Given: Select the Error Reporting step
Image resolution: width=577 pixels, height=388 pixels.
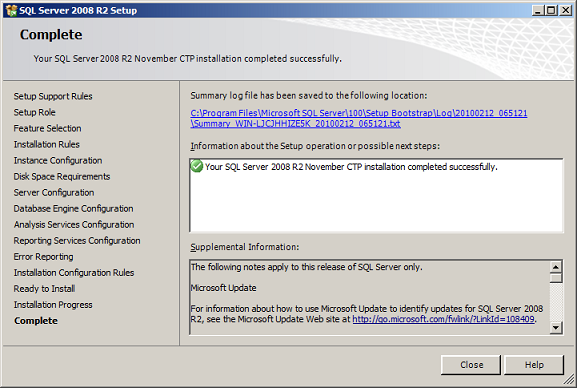Looking at the screenshot, I should 43,257.
